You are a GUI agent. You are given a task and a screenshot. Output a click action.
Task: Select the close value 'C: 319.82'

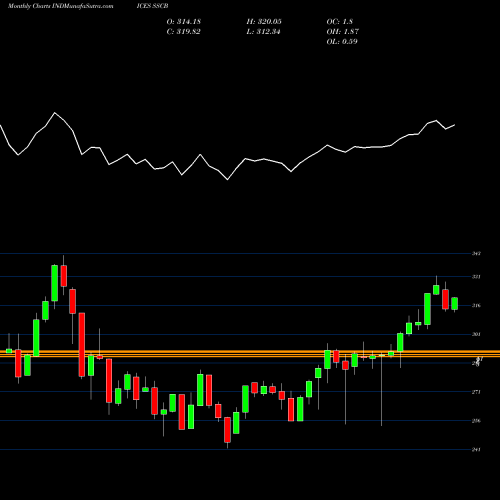click(184, 32)
